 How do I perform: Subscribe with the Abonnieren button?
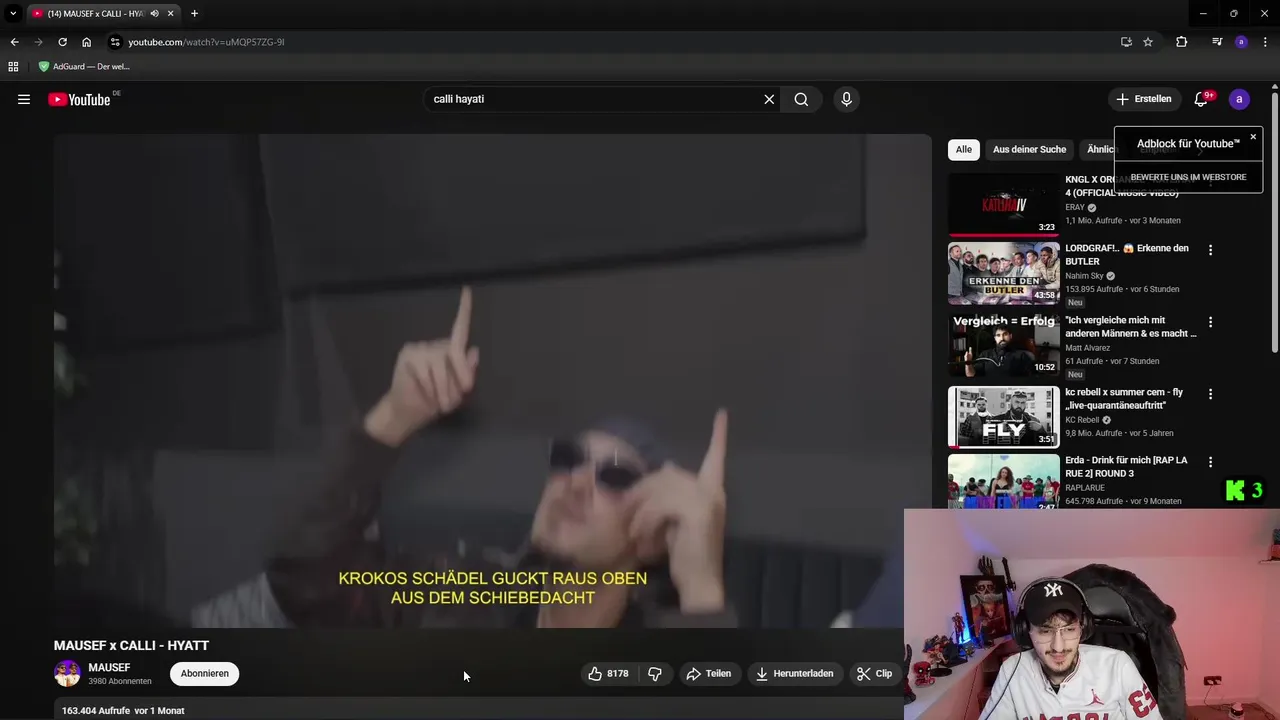coord(205,674)
